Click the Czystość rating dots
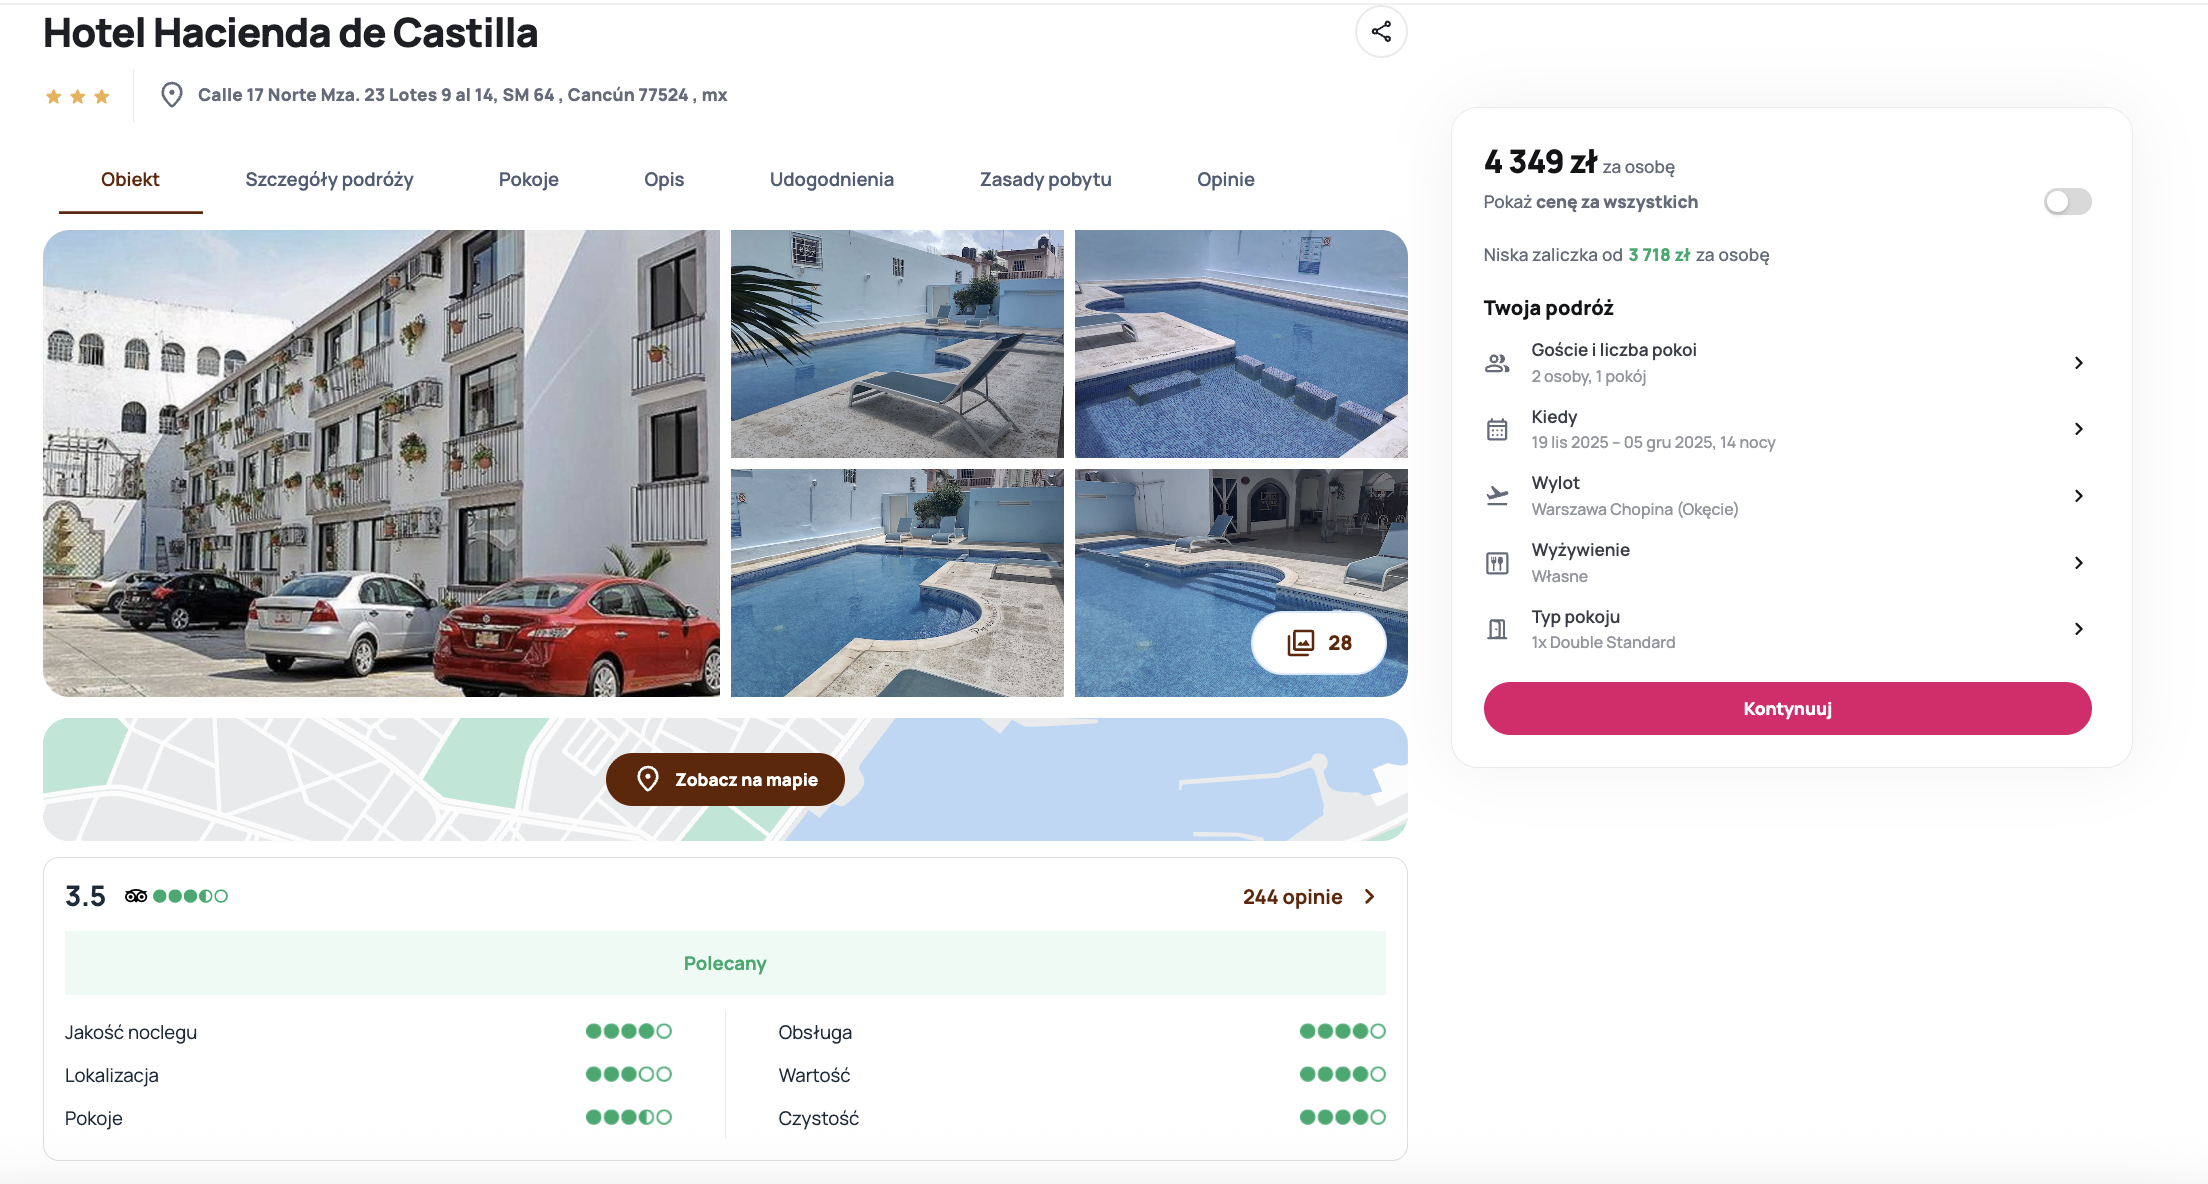The image size is (2208, 1184). (1342, 1117)
